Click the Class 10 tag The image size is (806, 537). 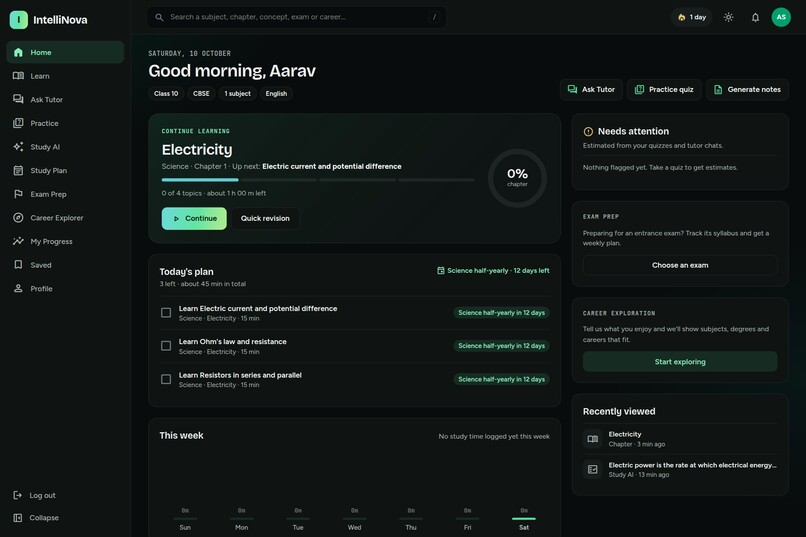166,94
